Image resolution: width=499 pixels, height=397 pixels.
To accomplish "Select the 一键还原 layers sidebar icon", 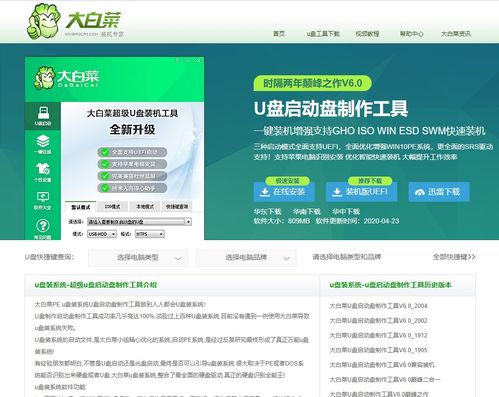I will tap(43, 144).
